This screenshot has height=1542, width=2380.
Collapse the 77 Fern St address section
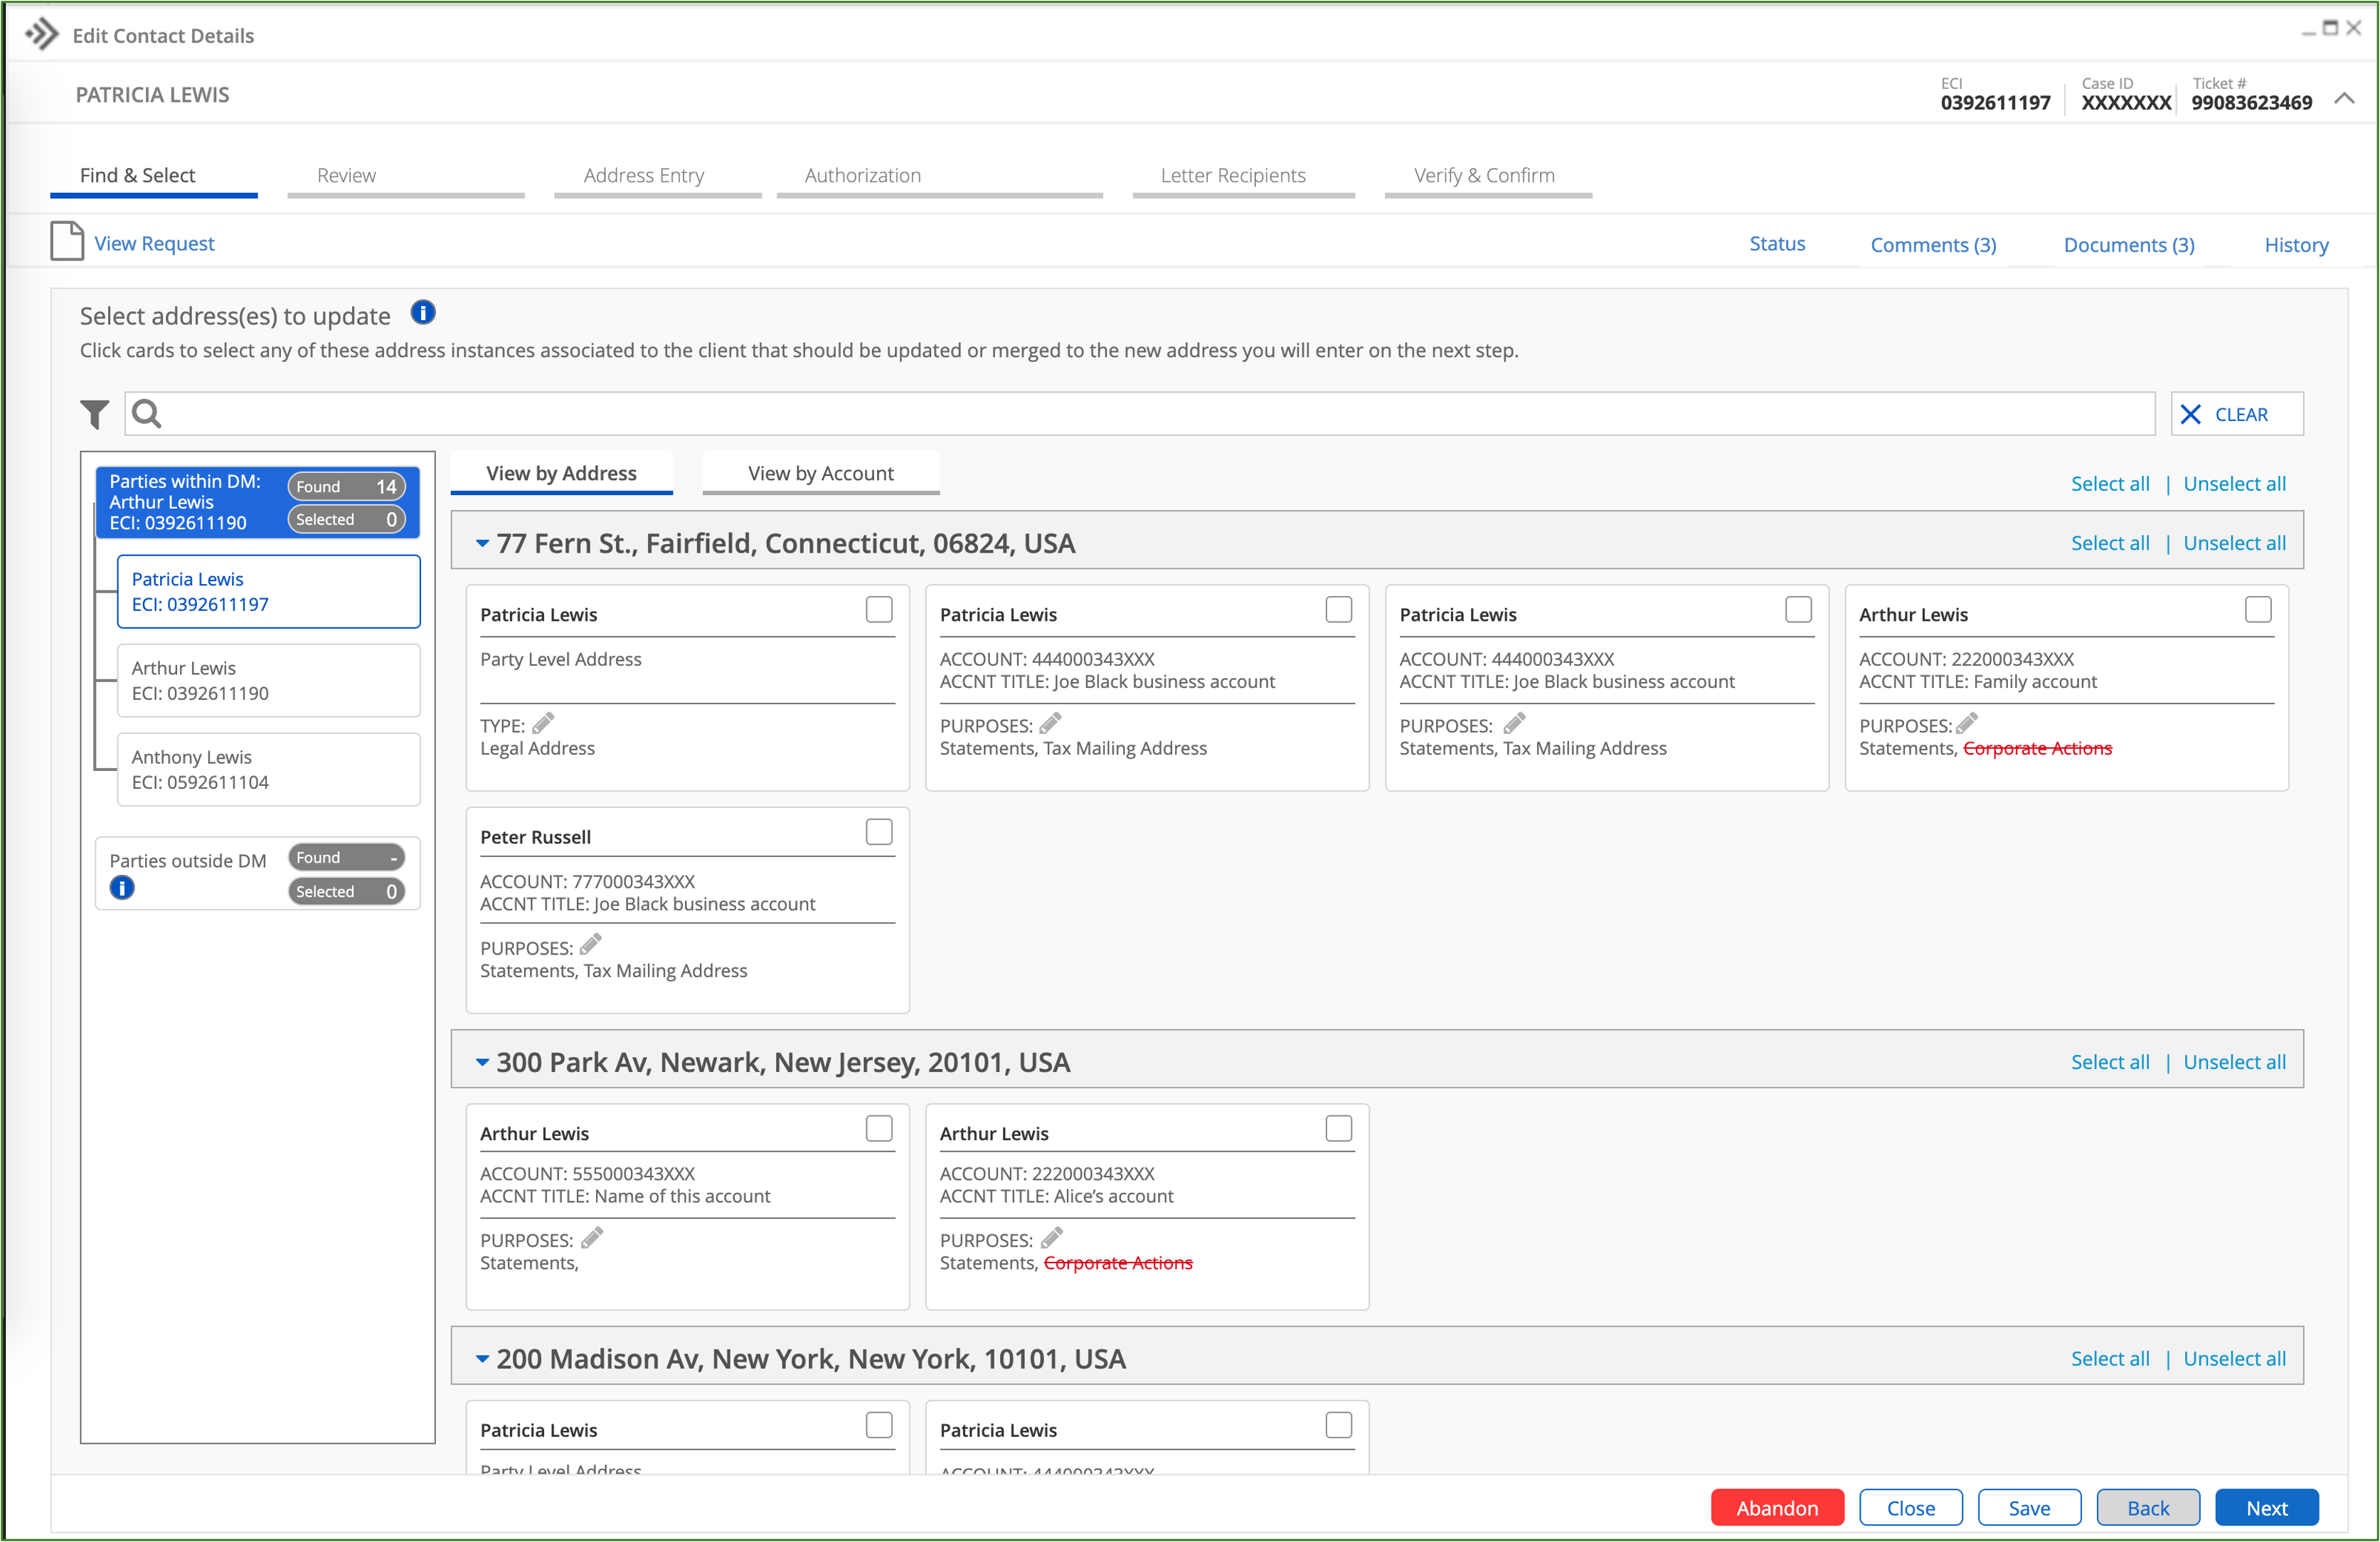tap(483, 543)
